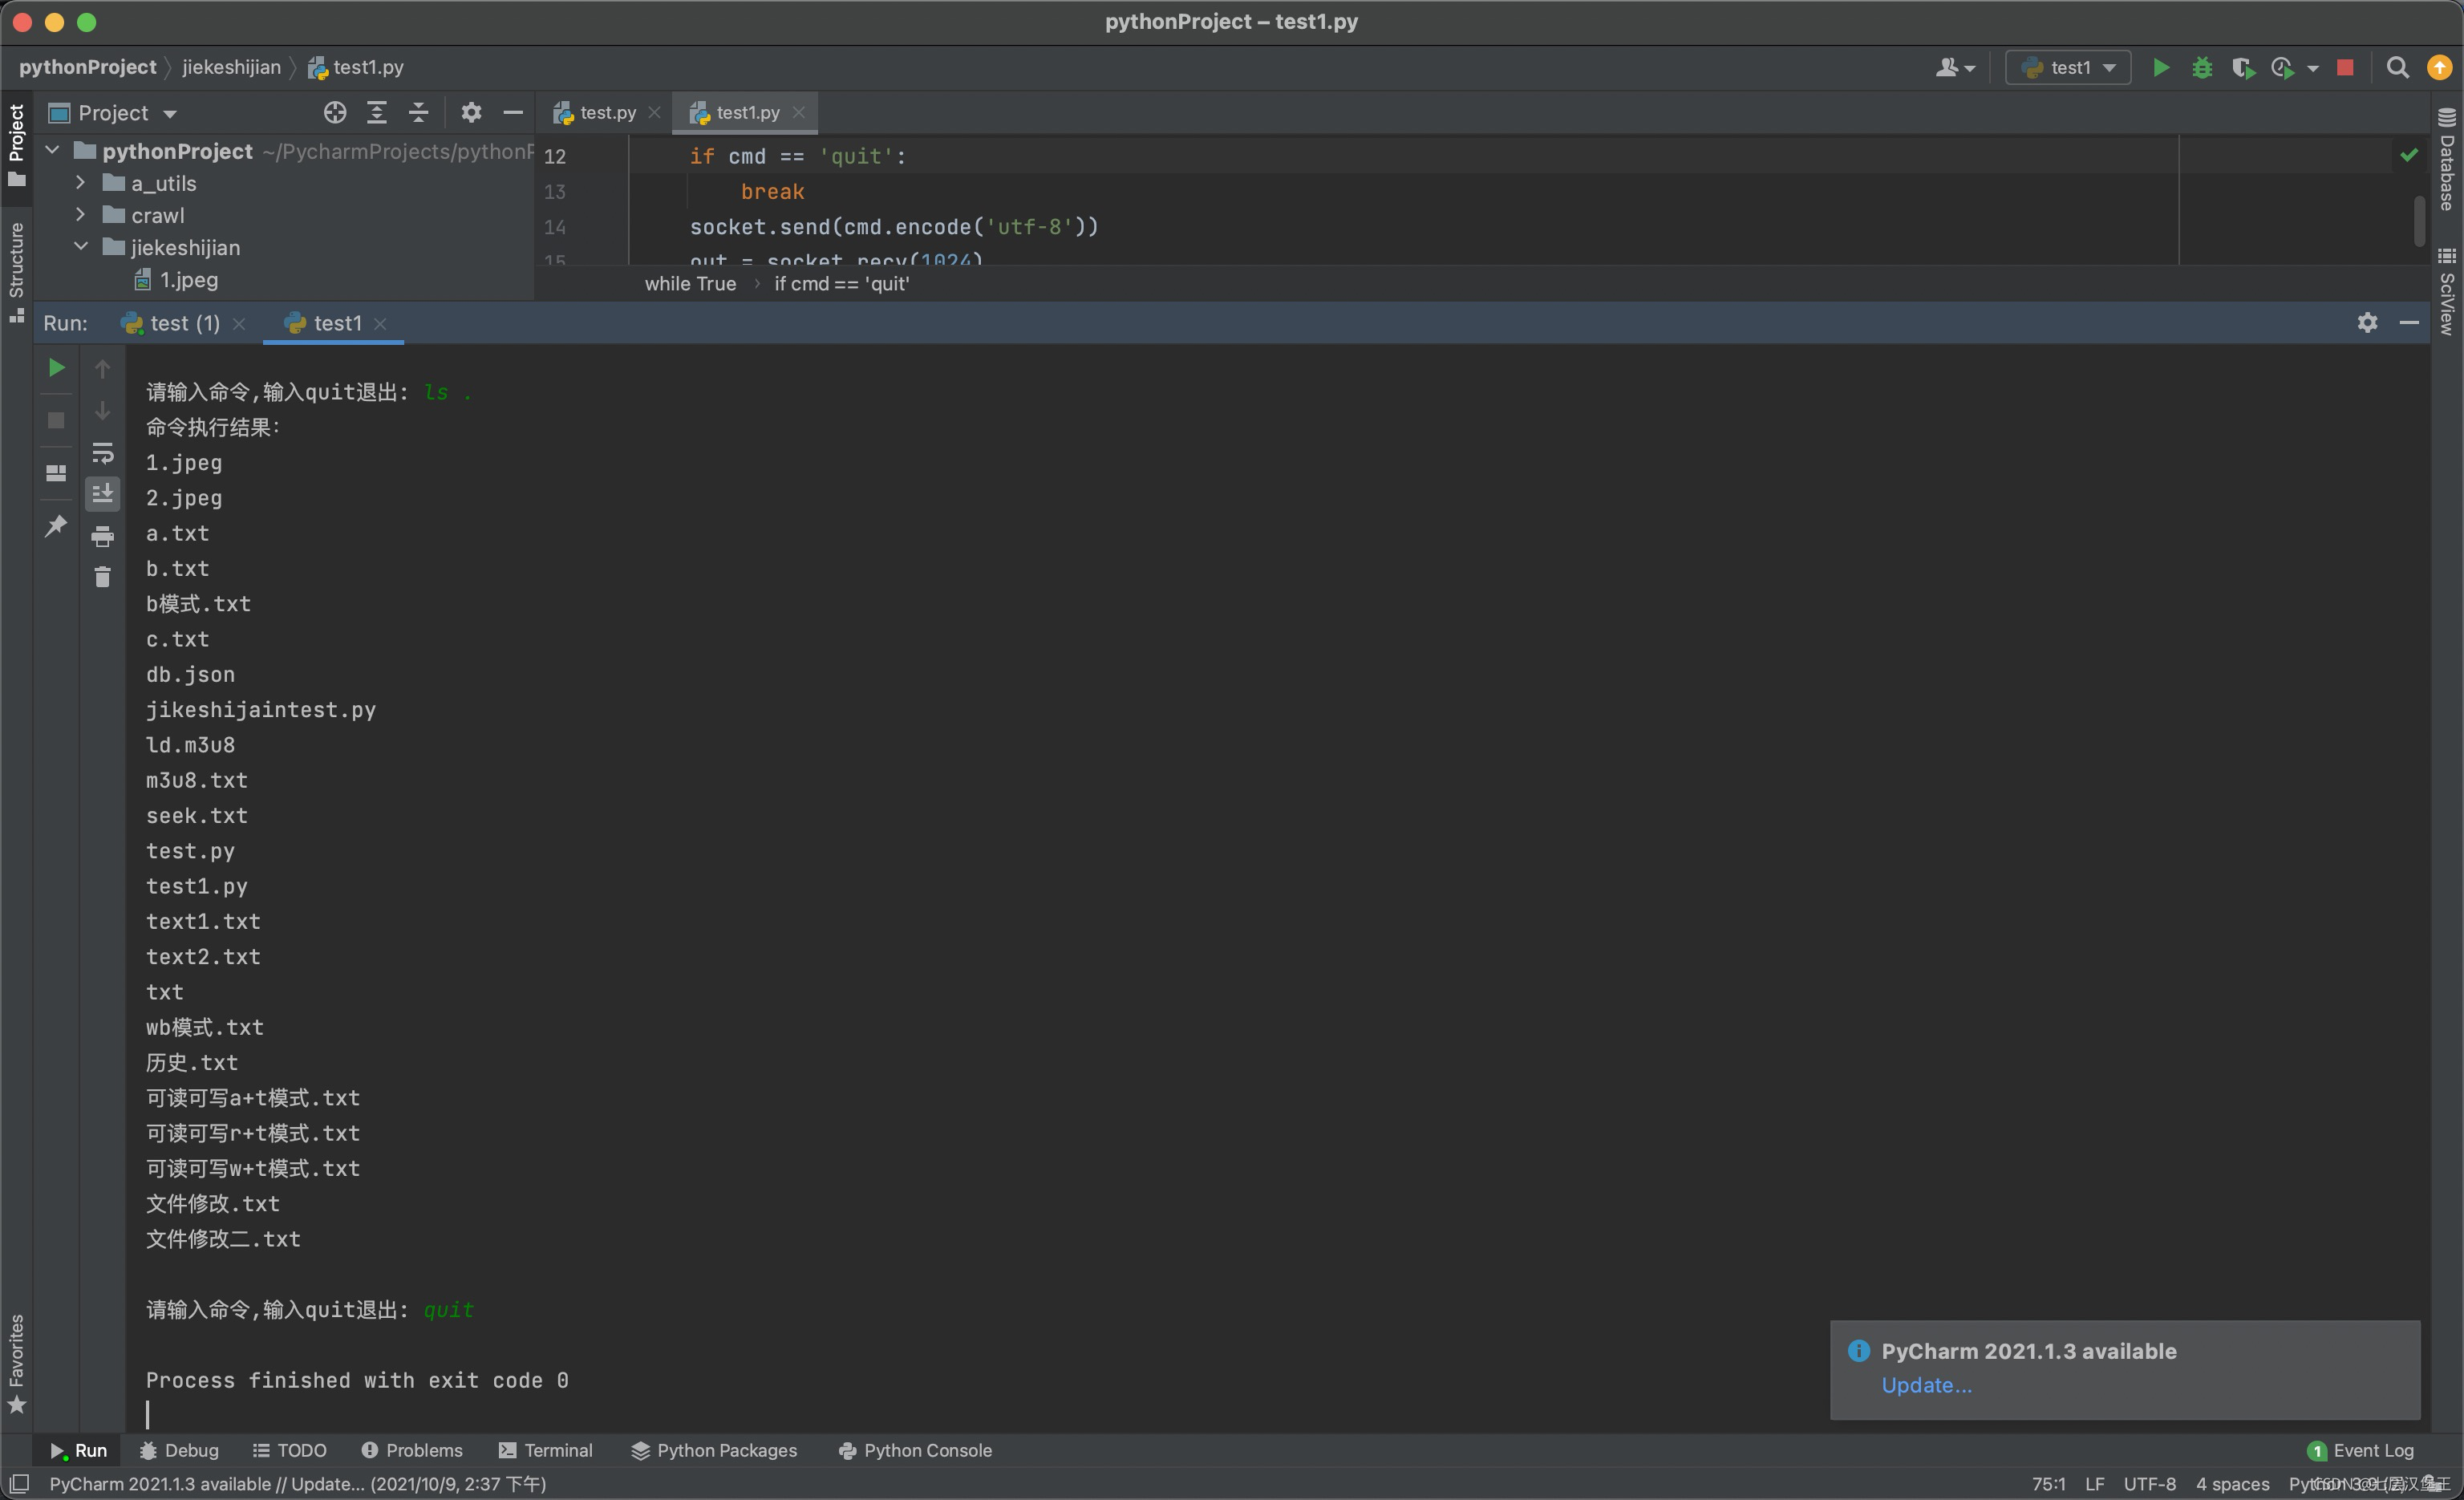Switch to the test.py editor tab
Screen dimensions: 2464x1500
(x=596, y=112)
